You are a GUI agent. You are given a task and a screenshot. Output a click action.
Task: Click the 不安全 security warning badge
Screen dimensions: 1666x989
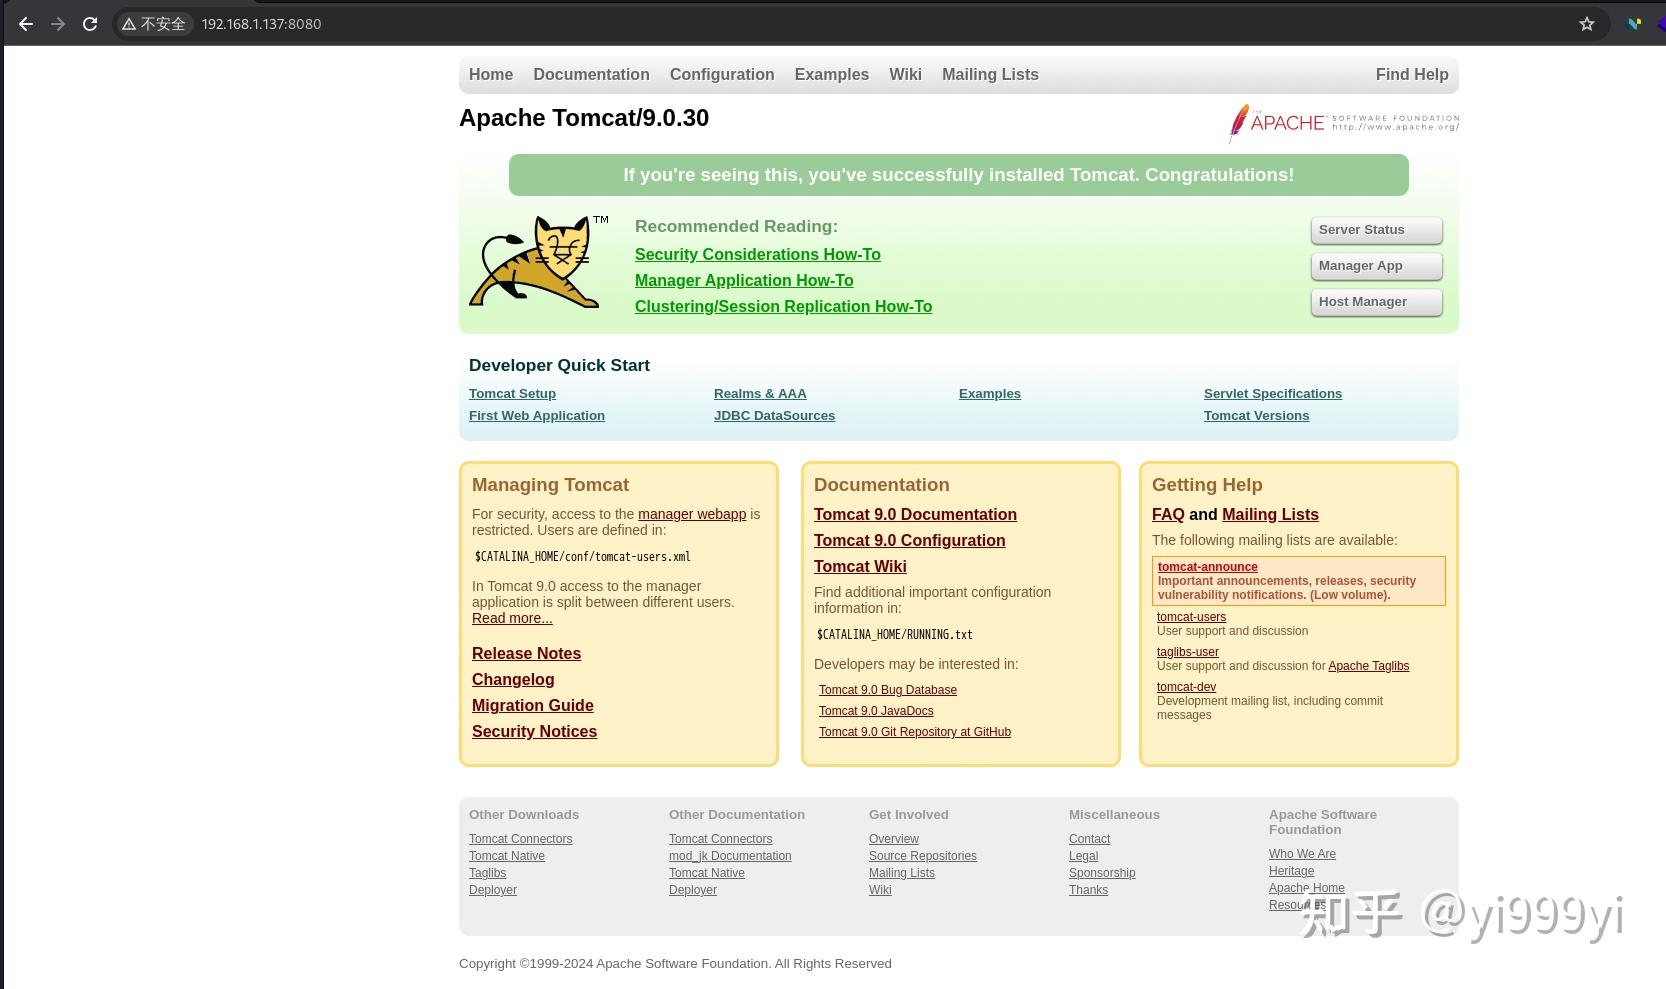coord(153,23)
